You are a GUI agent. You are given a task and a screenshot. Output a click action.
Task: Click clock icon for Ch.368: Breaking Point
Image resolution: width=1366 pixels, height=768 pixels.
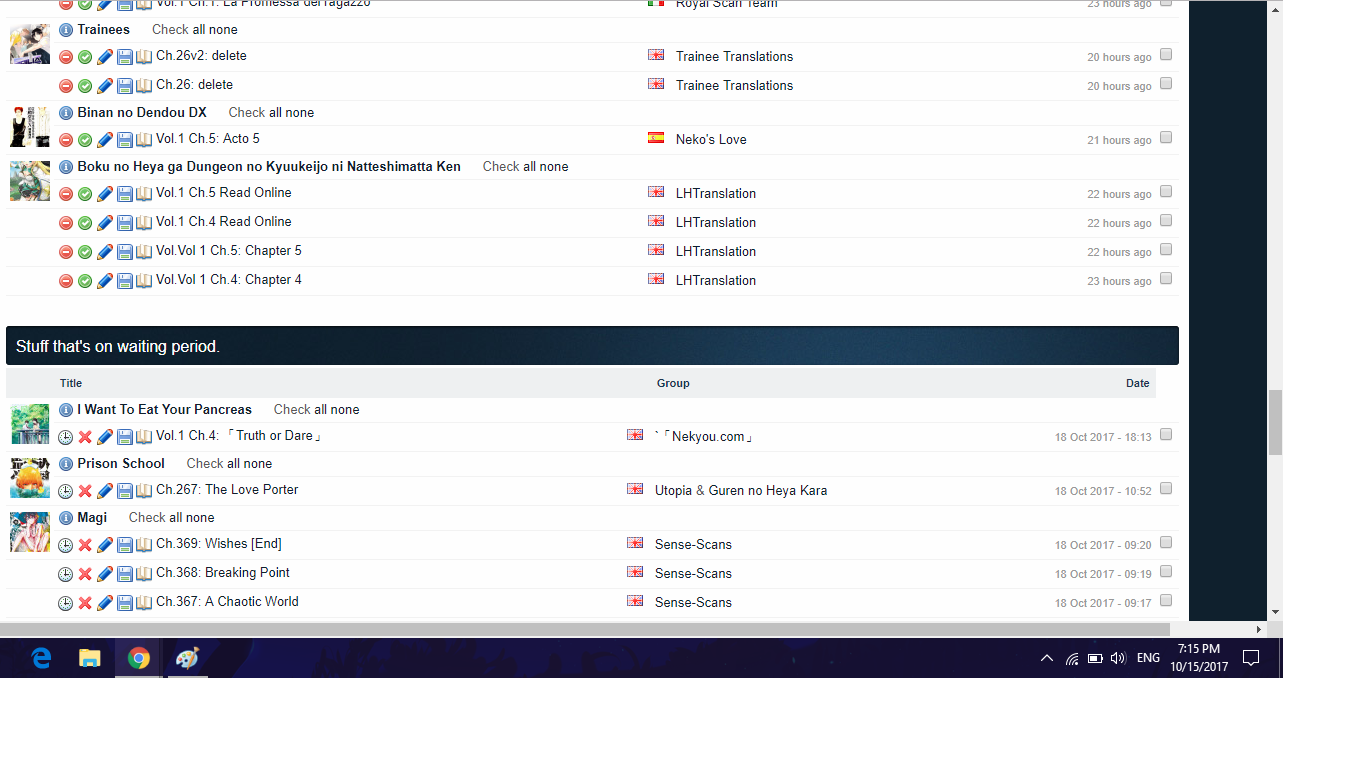tap(65, 574)
